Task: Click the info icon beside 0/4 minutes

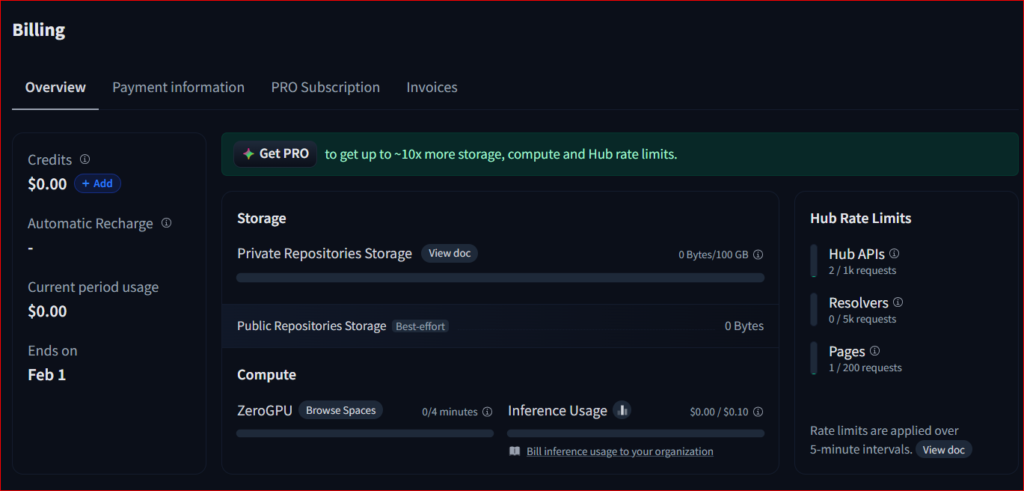Action: click(487, 412)
